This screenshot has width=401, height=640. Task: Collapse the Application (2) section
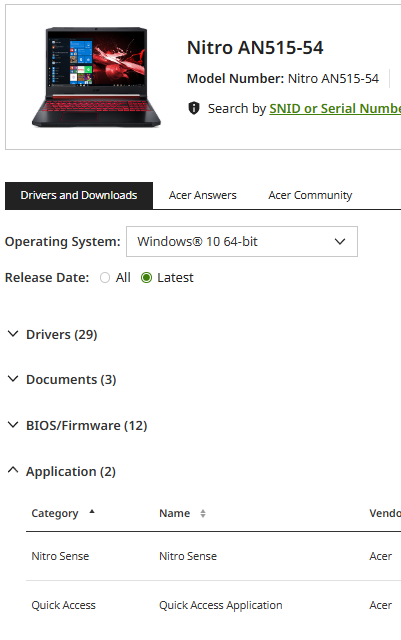62,471
